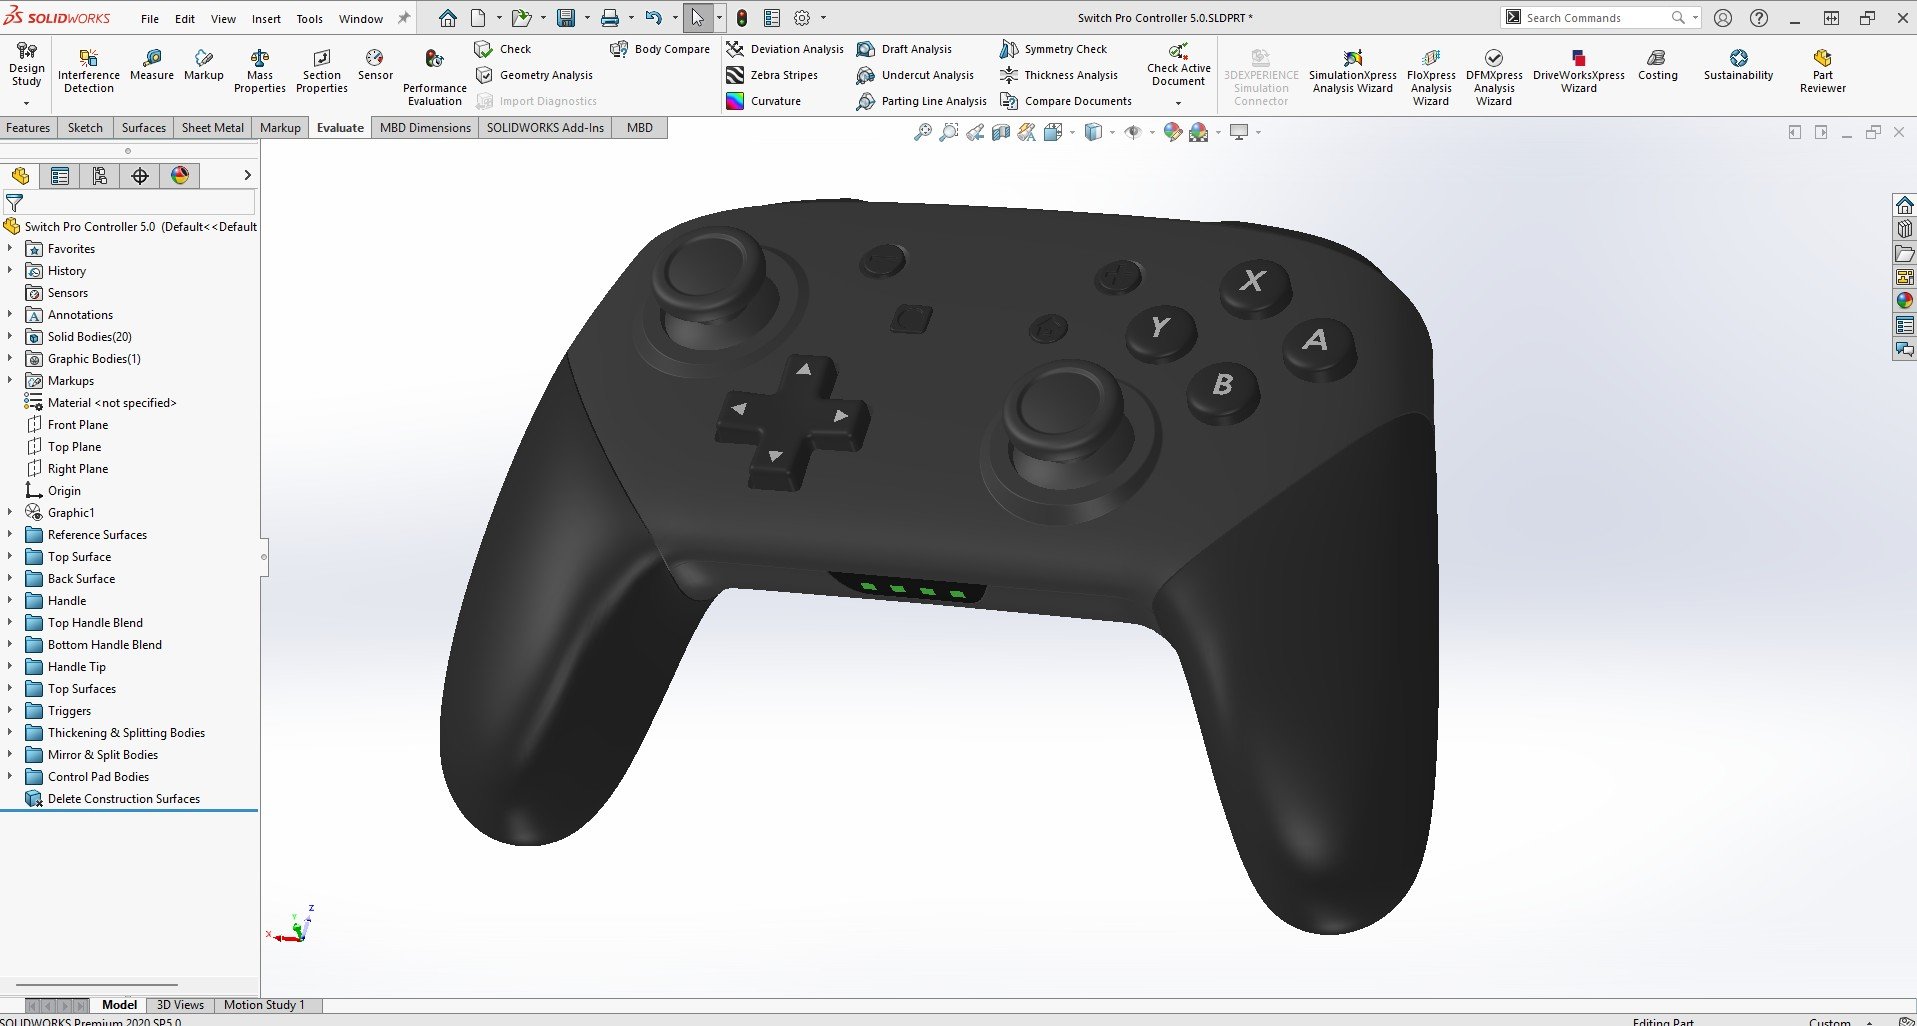Open Thickness Analysis
Screen dimensions: 1917x1026
pyautogui.click(x=1059, y=75)
